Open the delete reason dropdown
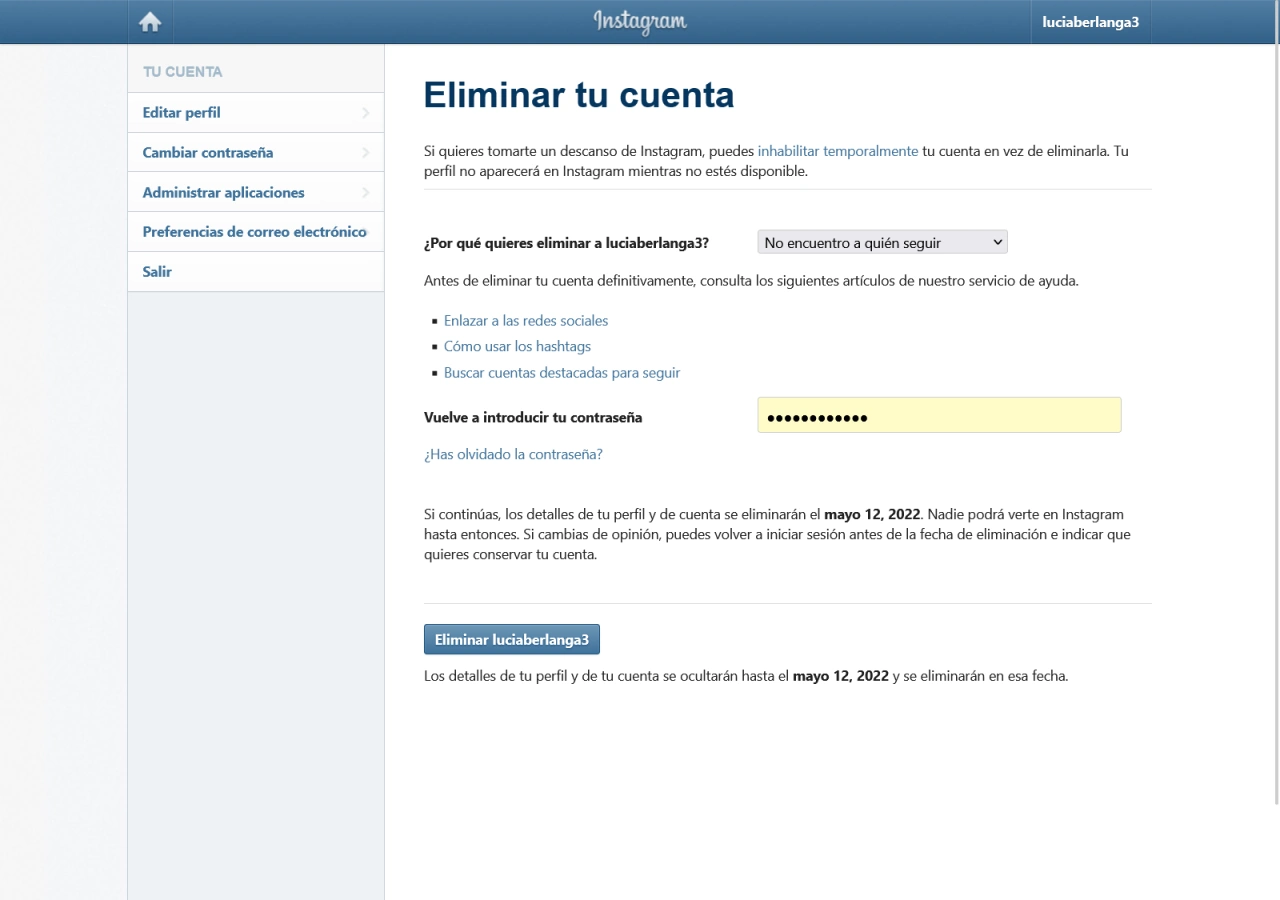Viewport: 1280px width, 900px height. (x=882, y=242)
